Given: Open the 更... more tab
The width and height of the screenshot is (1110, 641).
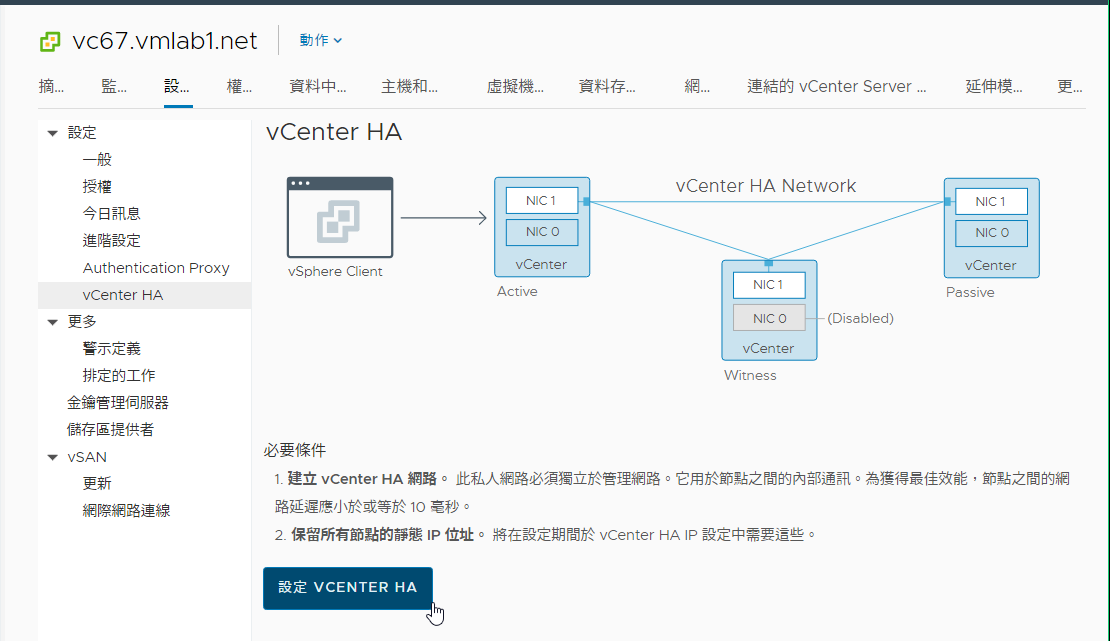Looking at the screenshot, I should (x=1070, y=86).
